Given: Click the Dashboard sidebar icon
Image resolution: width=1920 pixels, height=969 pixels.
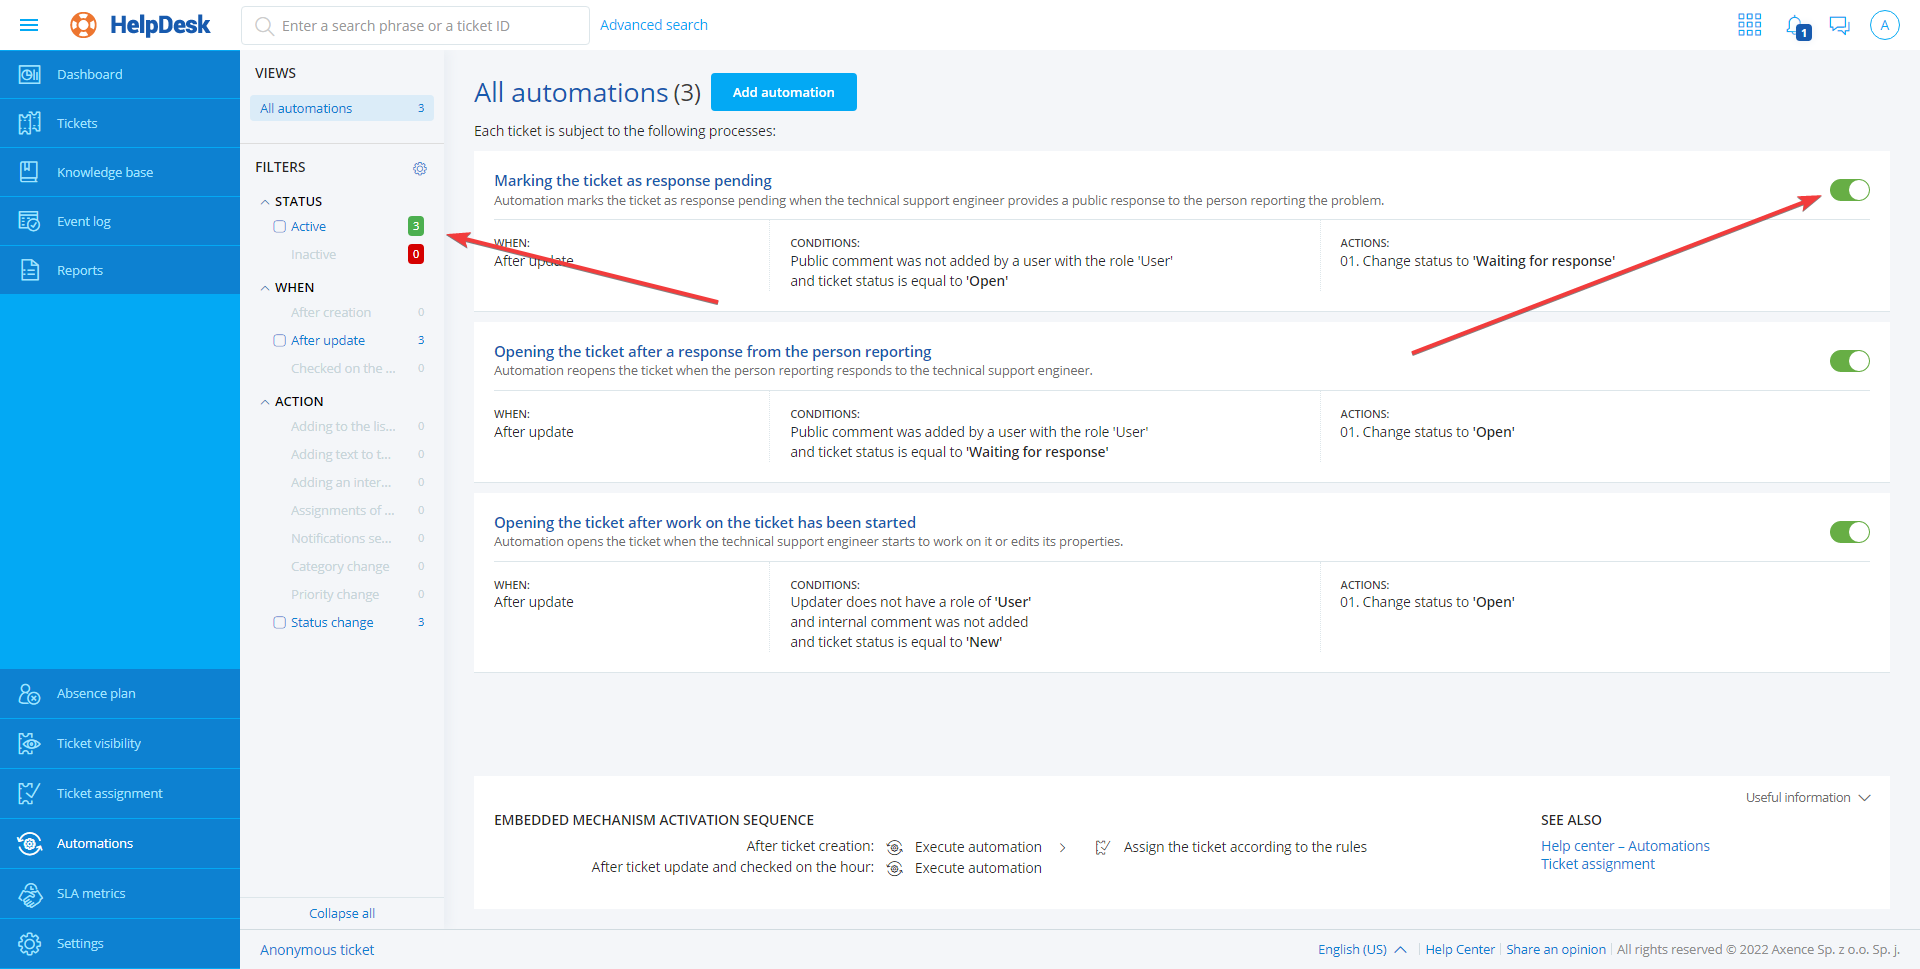Looking at the screenshot, I should tap(30, 74).
